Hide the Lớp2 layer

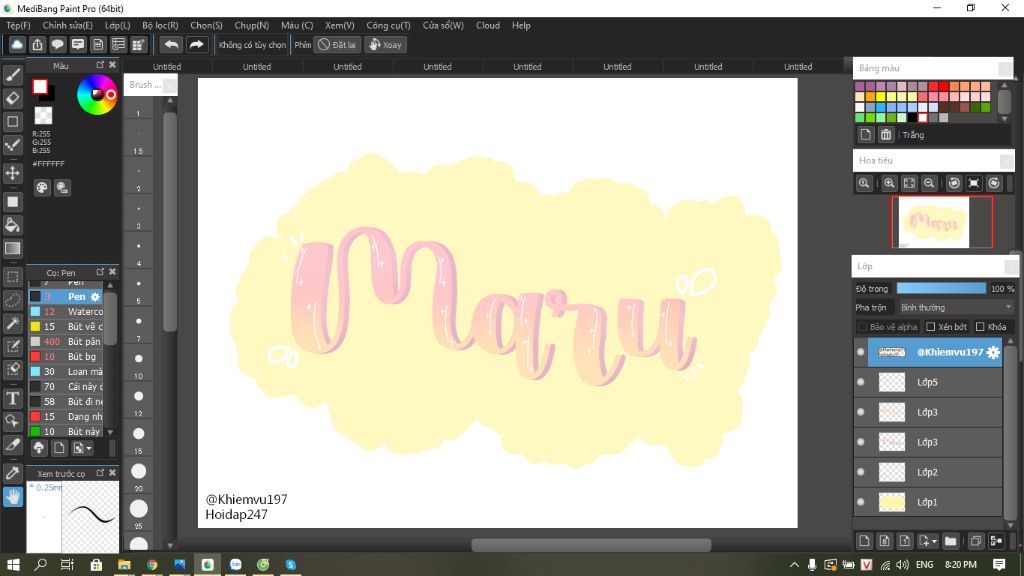(x=861, y=472)
